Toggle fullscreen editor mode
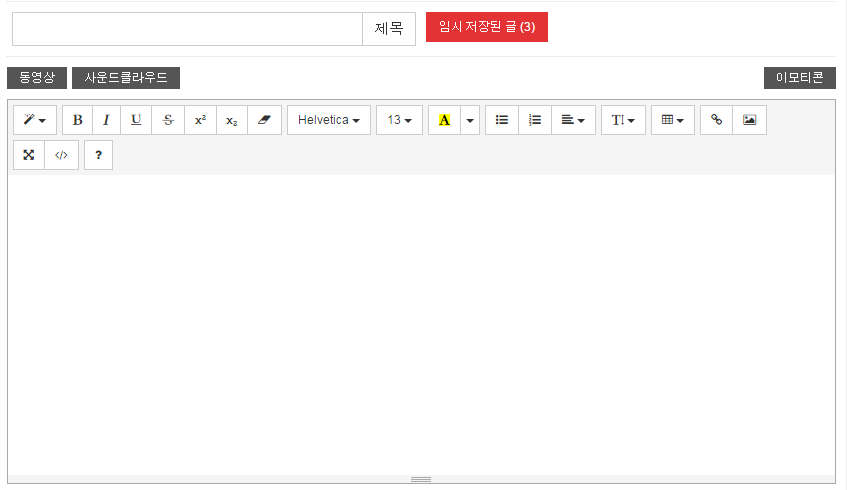 (x=29, y=155)
